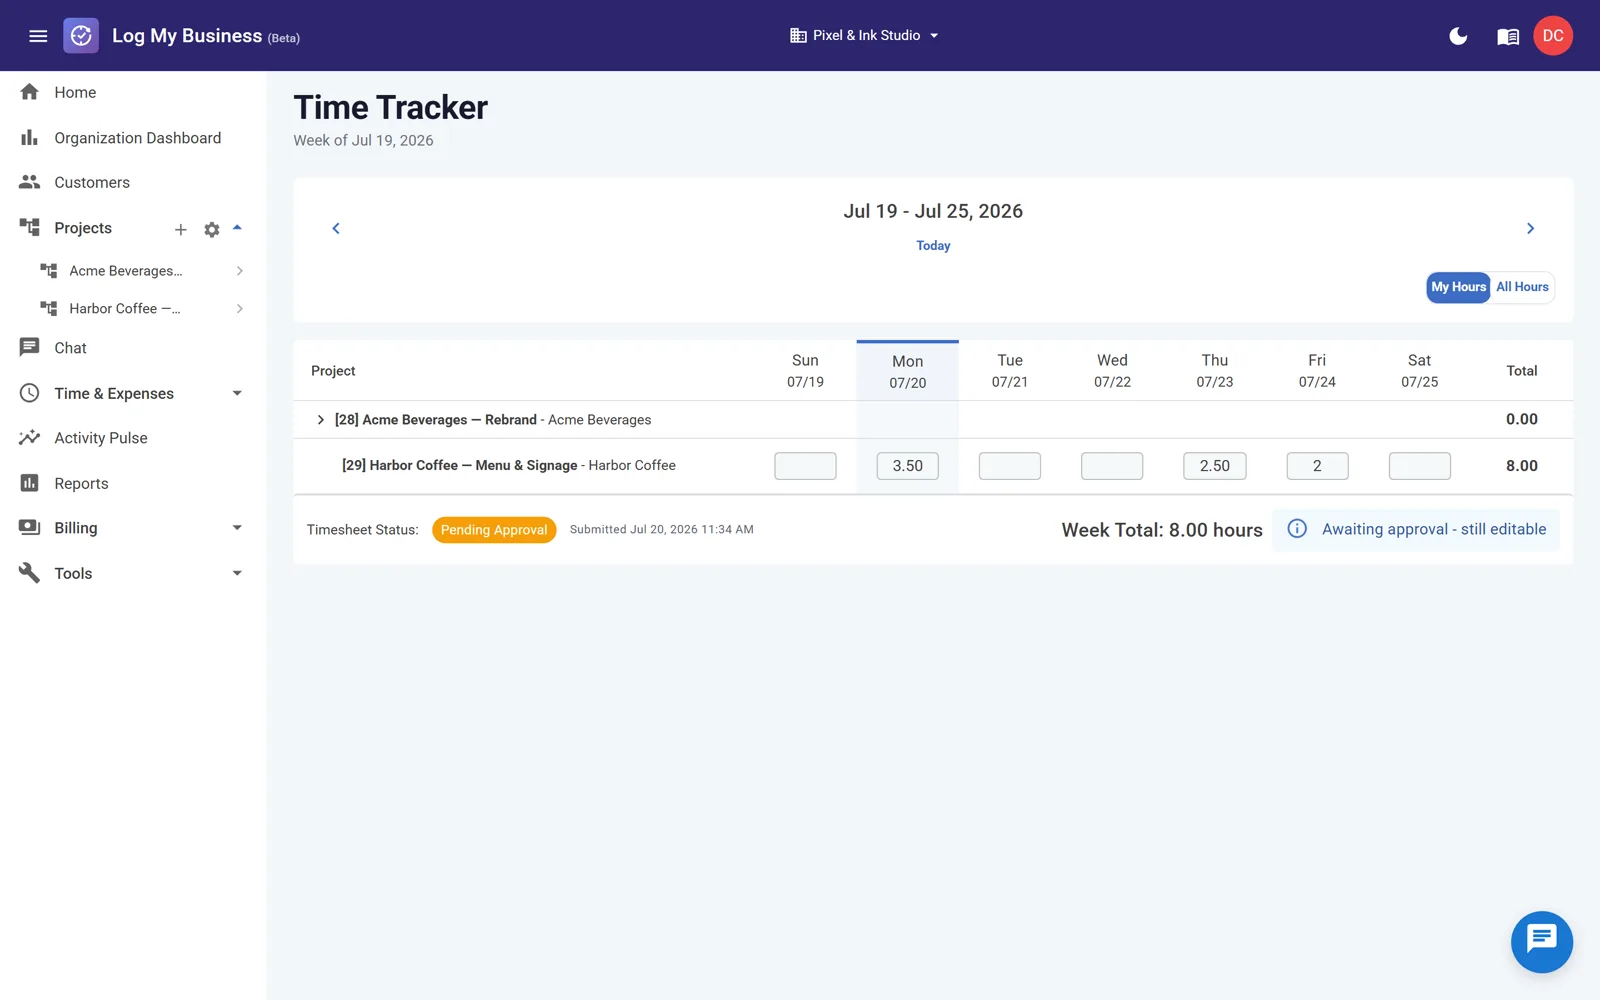Edit Harbor Coffee Thursday 2.50 hours

pyautogui.click(x=1214, y=466)
